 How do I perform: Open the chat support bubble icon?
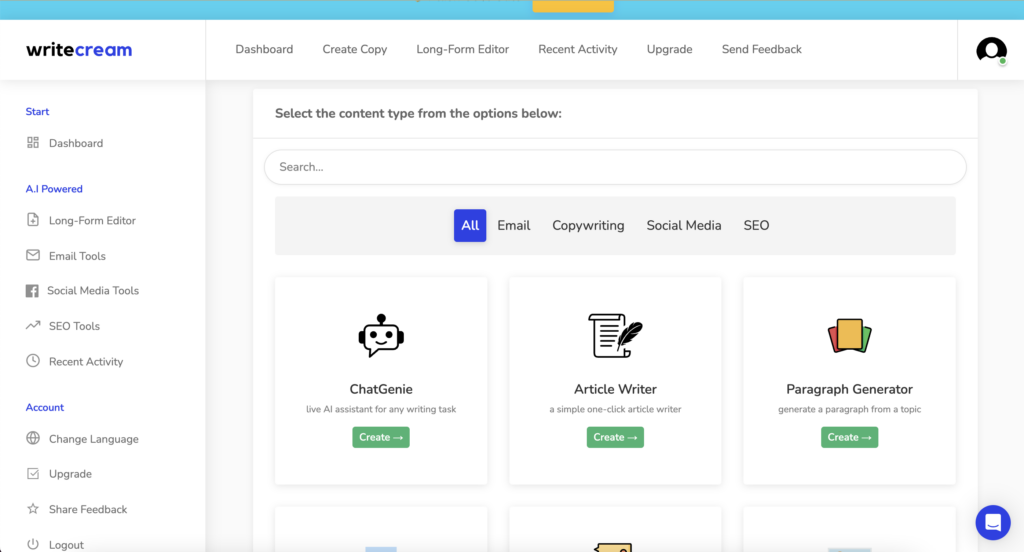click(993, 522)
